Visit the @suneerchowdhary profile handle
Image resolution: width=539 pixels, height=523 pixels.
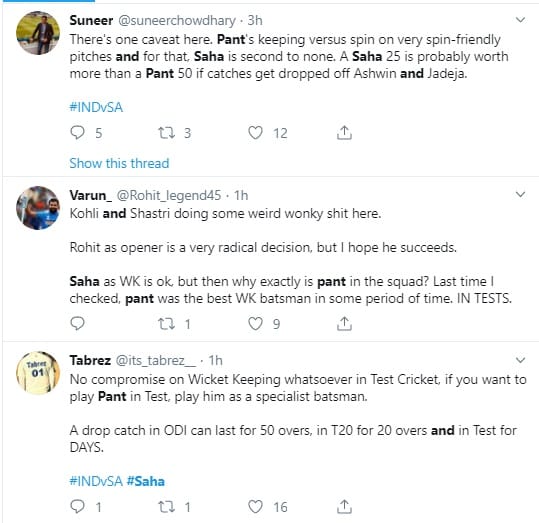tap(177, 21)
